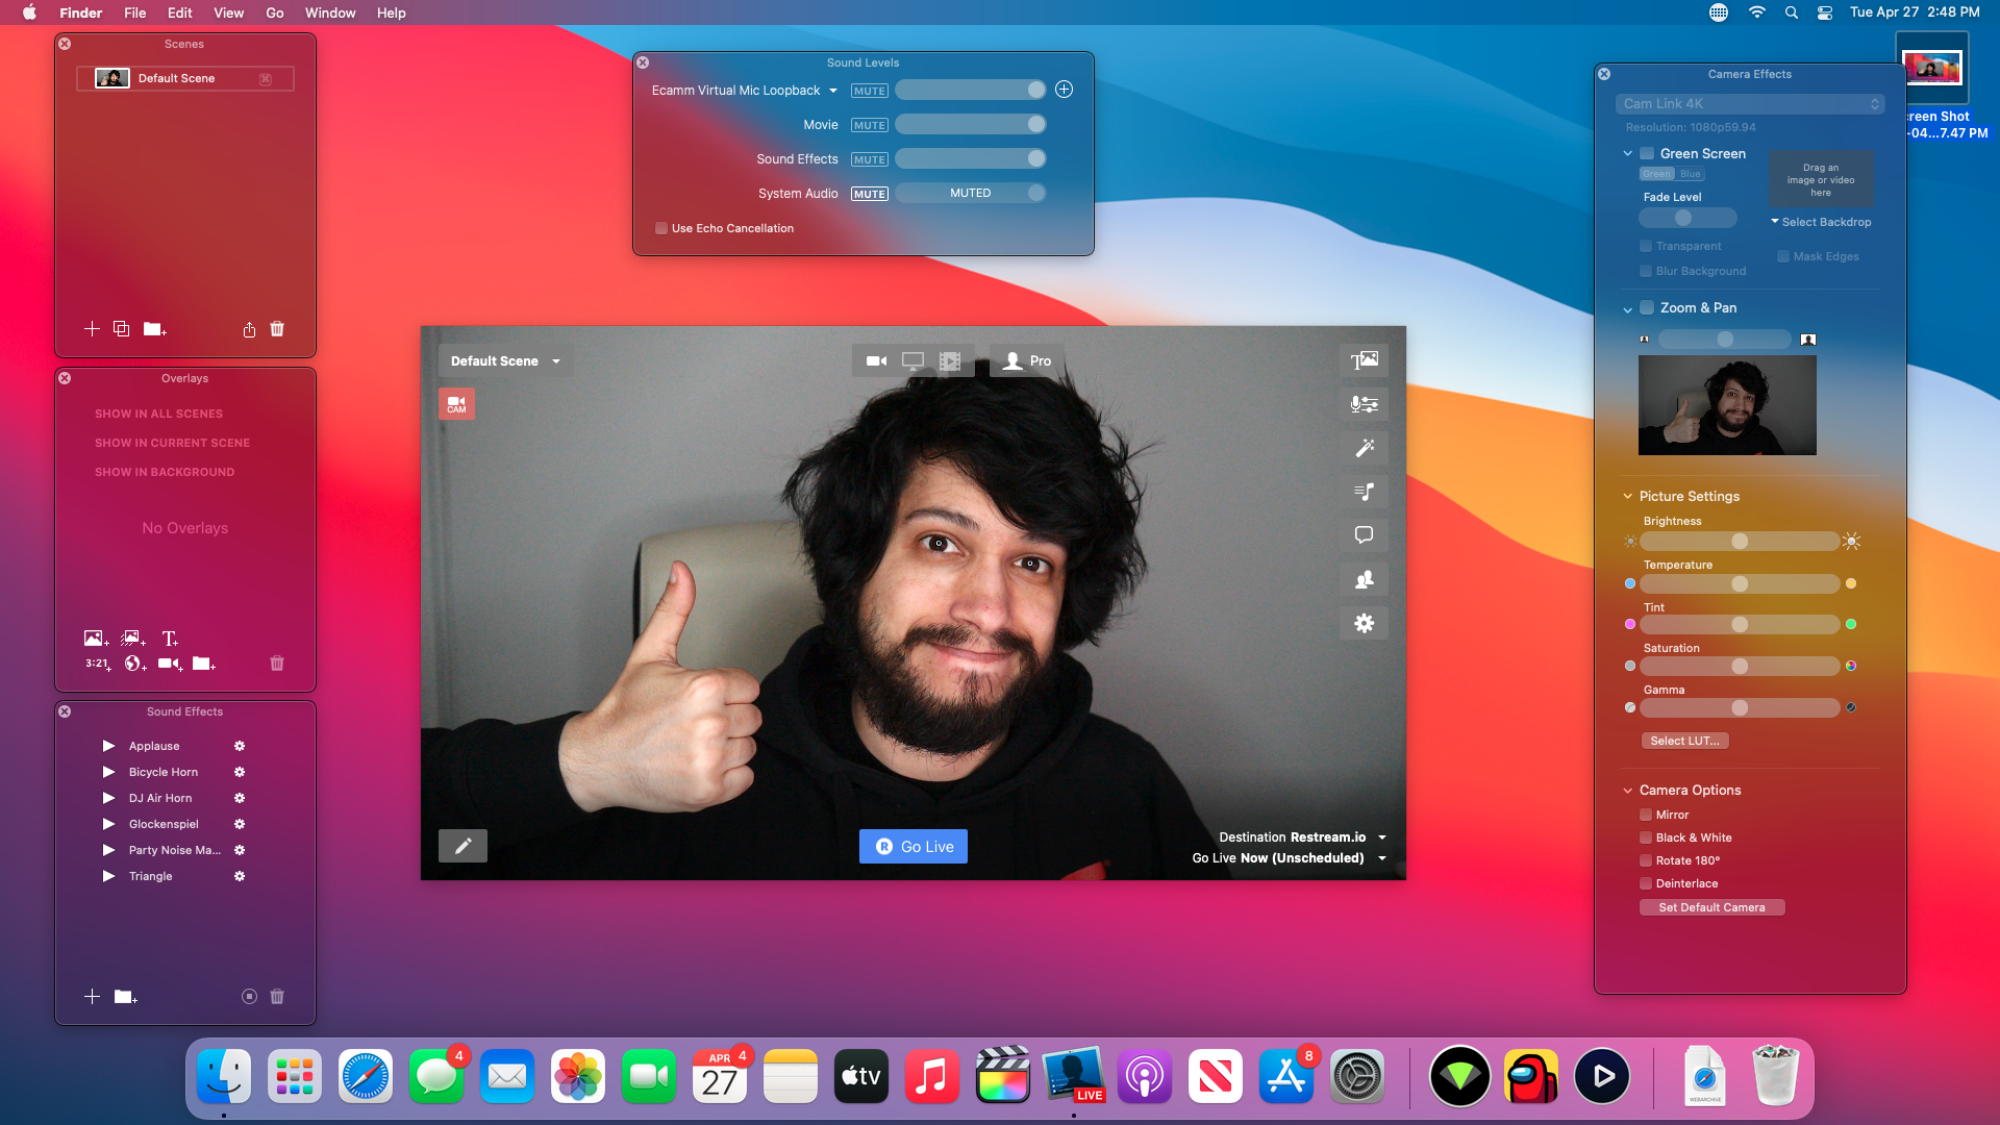Enable the Black & White checkbox
Screen dimensions: 2000x1125
pos(1646,838)
